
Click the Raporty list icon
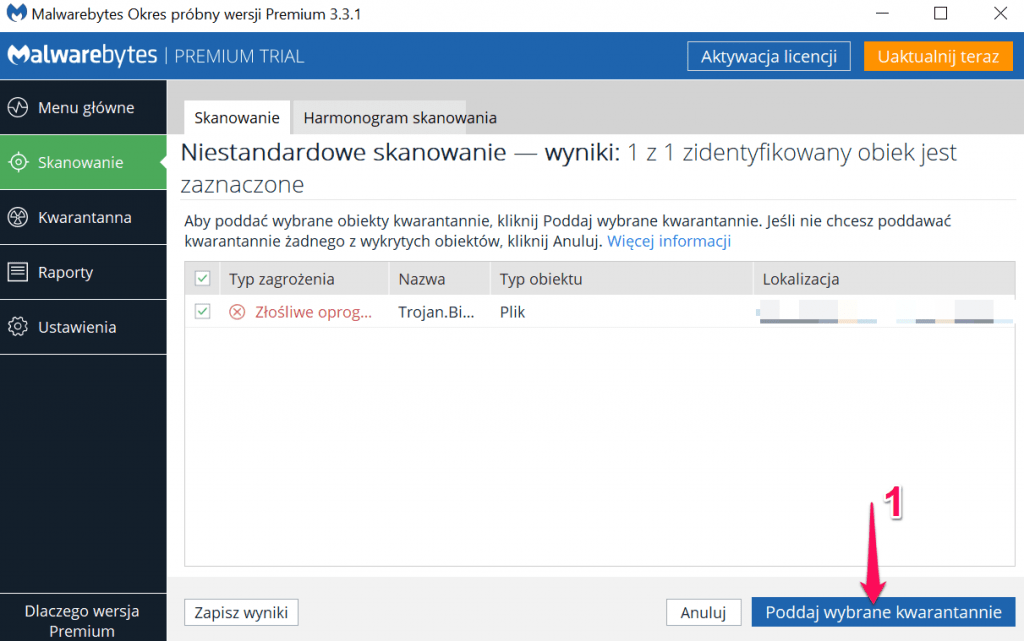click(x=18, y=272)
